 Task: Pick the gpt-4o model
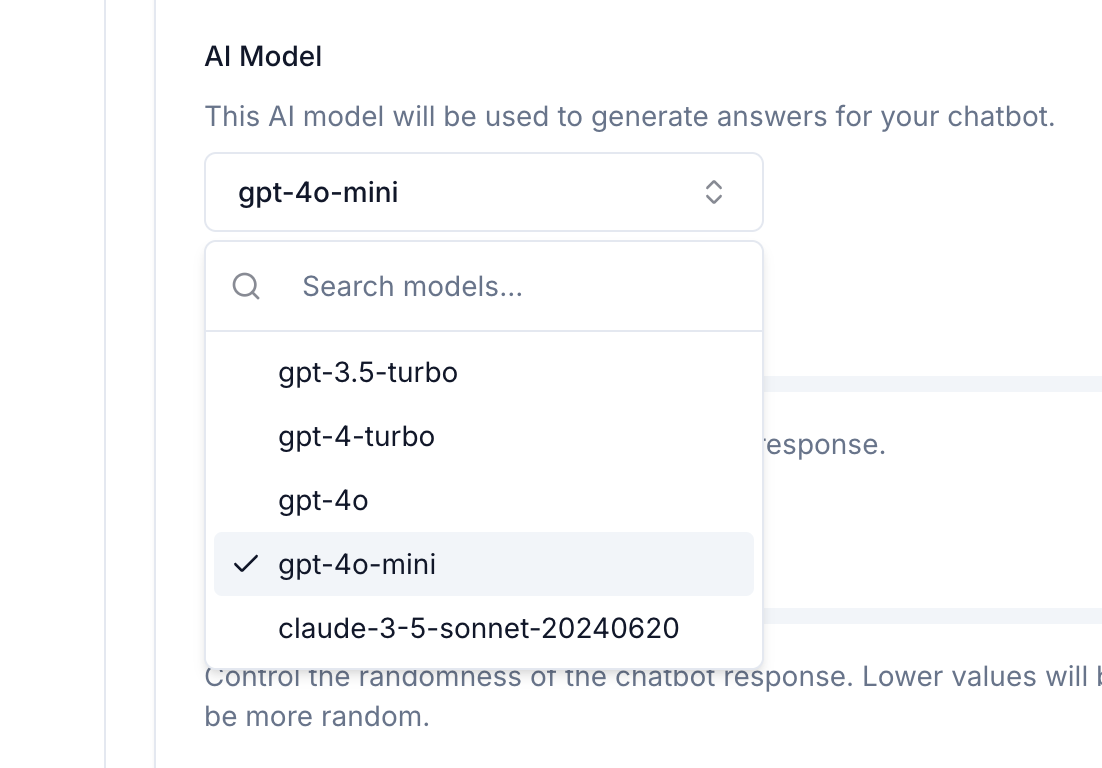(323, 501)
